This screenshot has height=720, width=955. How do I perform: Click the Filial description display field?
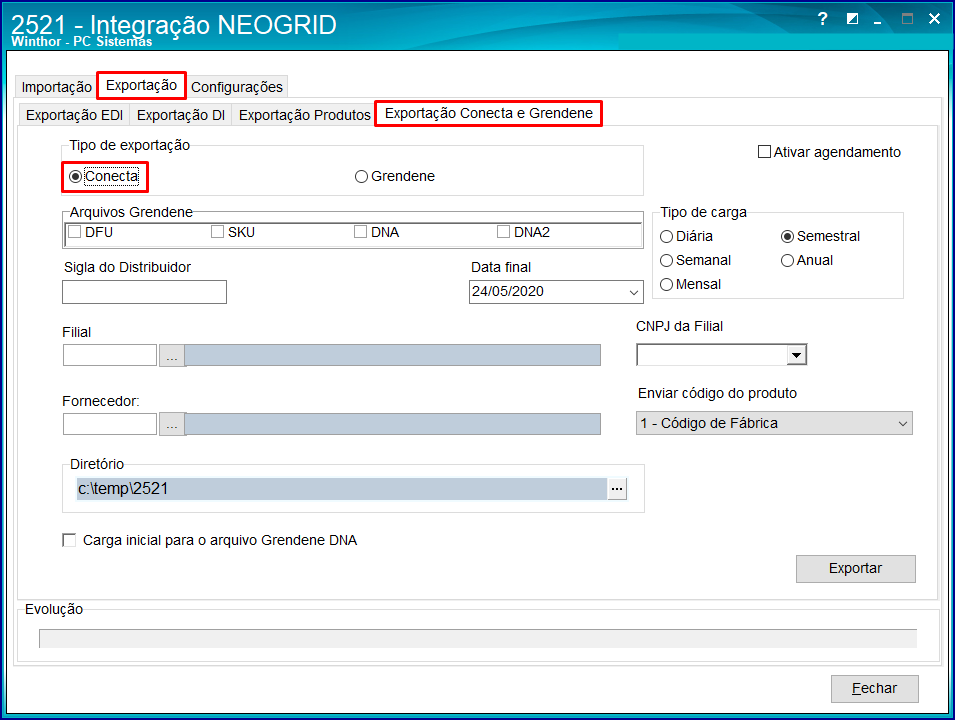(393, 355)
